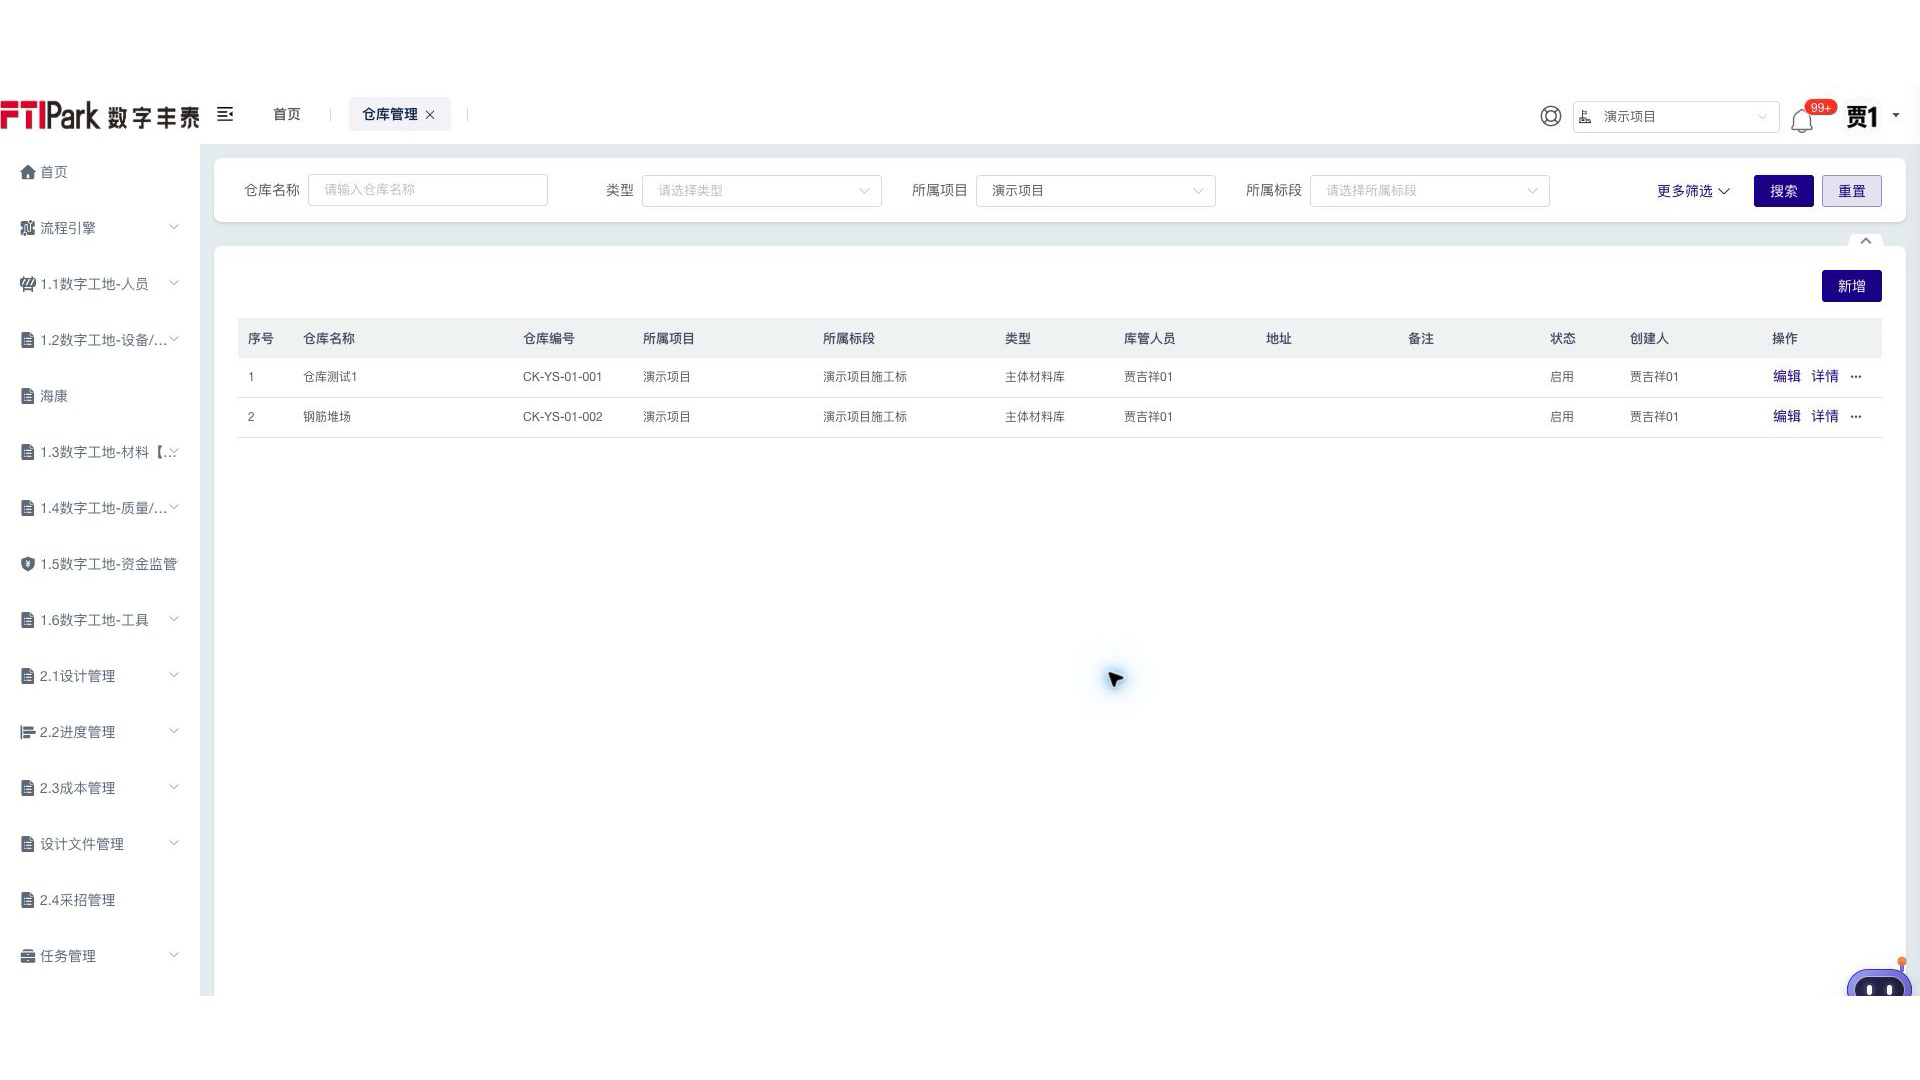The image size is (1920, 1080).
Task: Click the 流程引擎 sidebar icon
Action: coord(28,228)
